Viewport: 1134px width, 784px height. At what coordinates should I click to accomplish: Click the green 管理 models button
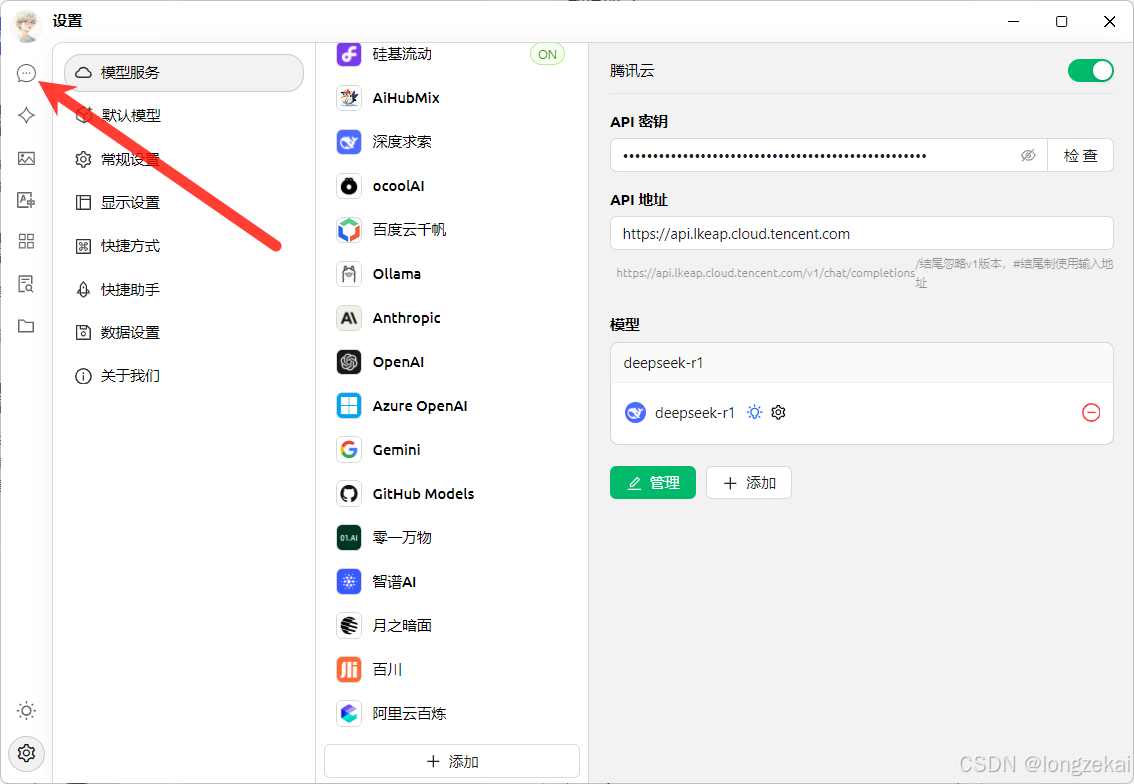[x=652, y=482]
